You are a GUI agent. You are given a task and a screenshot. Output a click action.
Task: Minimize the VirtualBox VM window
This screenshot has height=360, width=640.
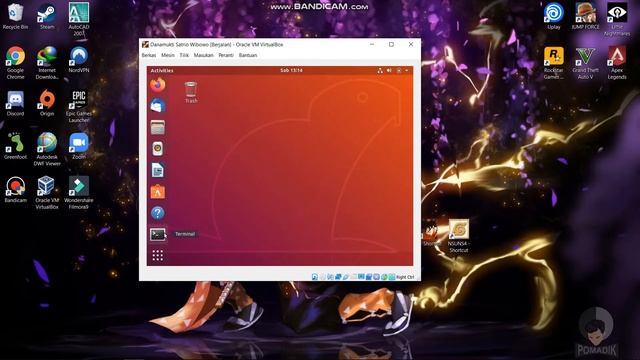(372, 44)
